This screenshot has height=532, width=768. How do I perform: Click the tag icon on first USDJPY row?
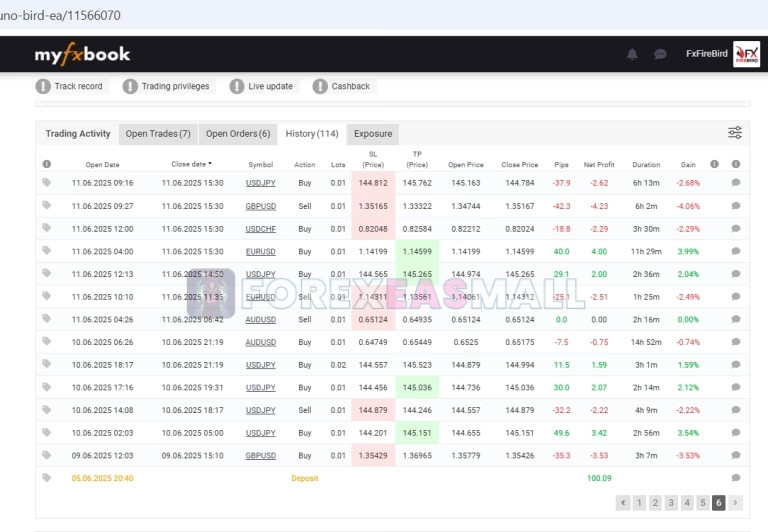[x=46, y=182]
